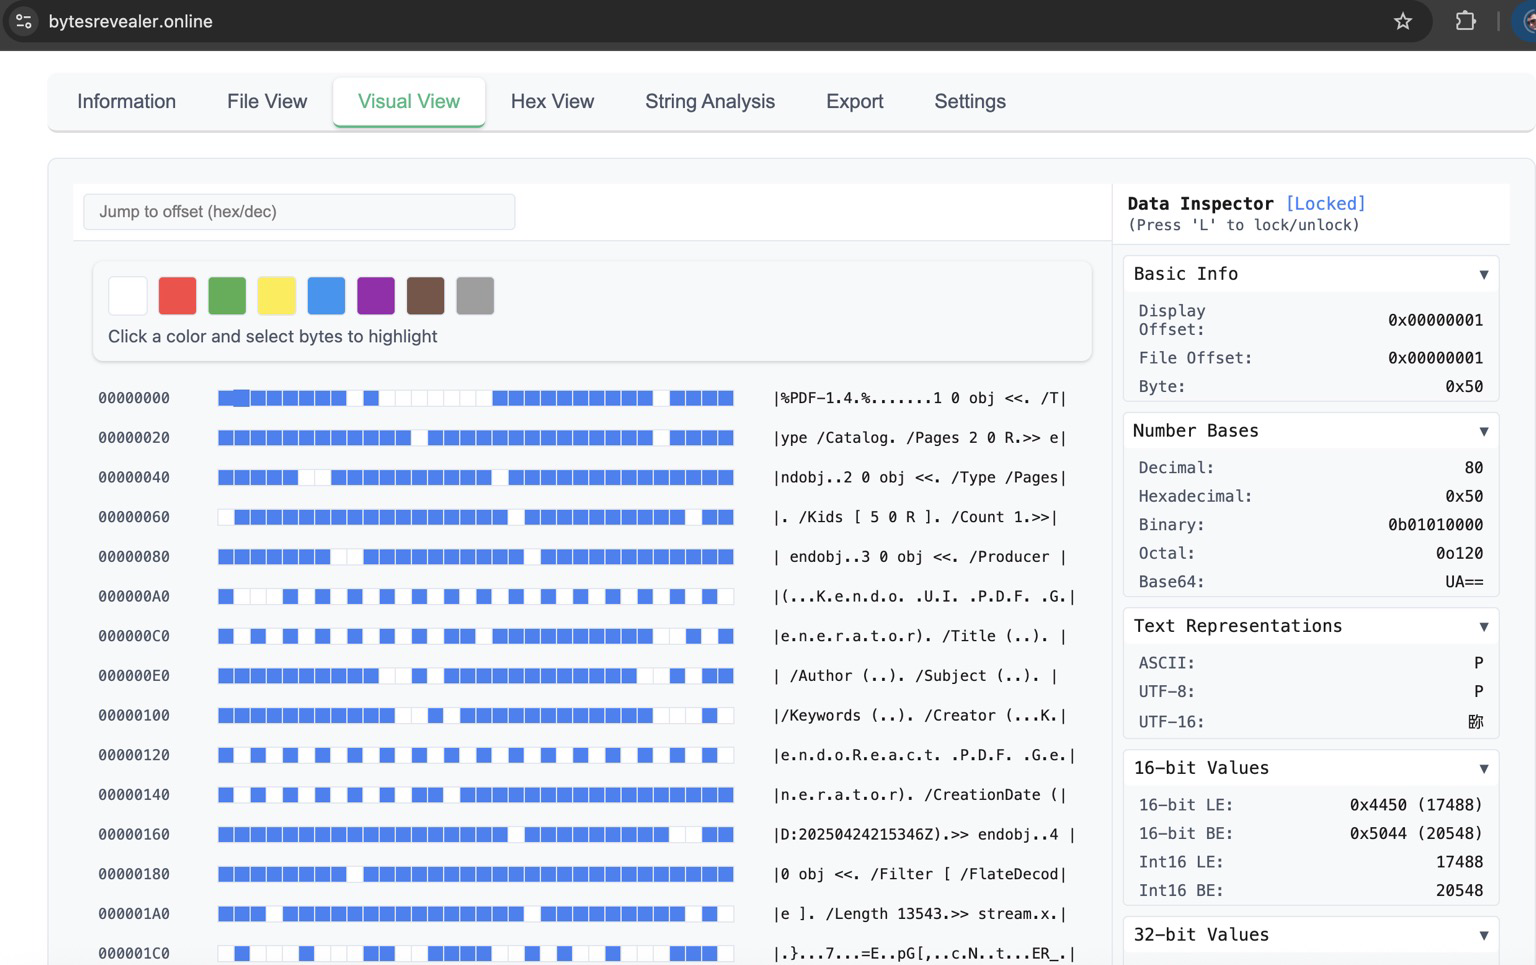This screenshot has width=1536, height=965.
Task: Switch to the File View tab
Action: (267, 101)
